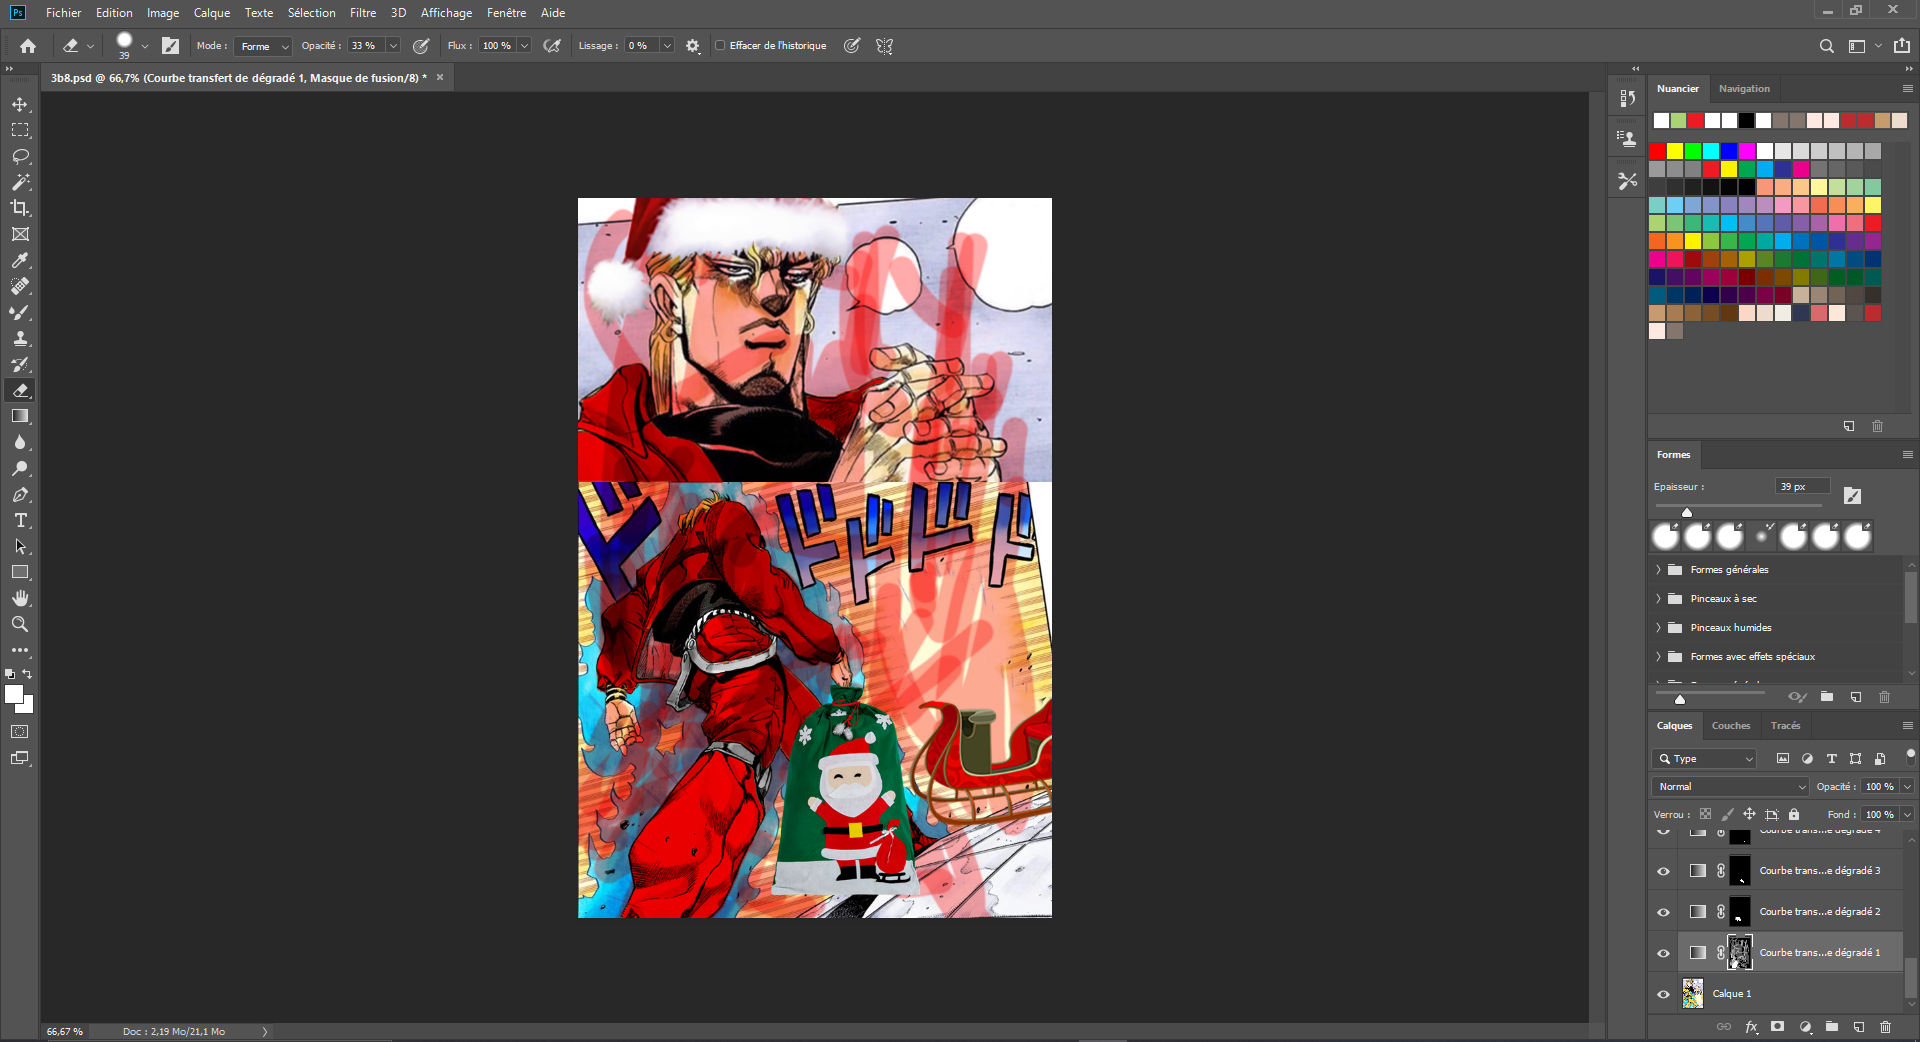Open the Navigation panel tab
Image resolution: width=1920 pixels, height=1042 pixels.
(x=1744, y=89)
